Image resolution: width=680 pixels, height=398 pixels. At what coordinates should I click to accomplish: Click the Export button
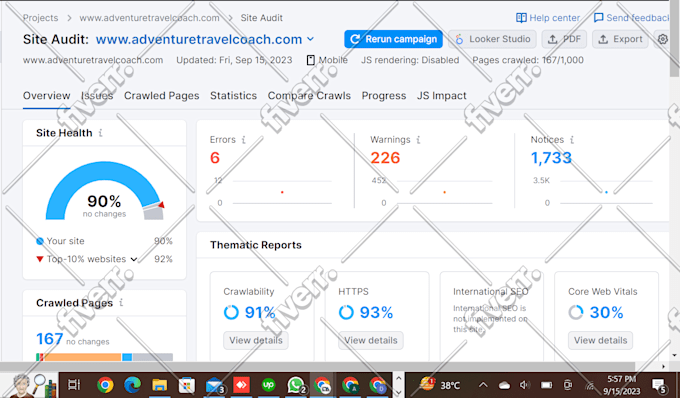click(620, 39)
